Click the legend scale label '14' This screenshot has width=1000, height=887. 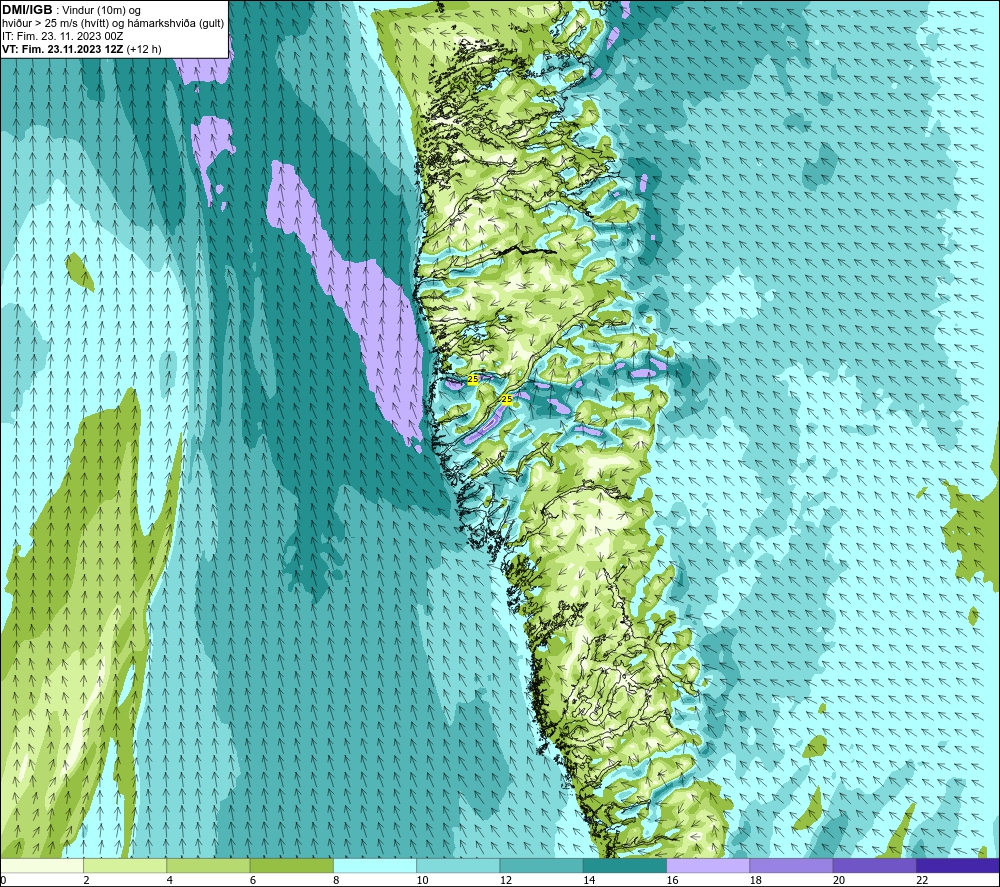point(589,880)
